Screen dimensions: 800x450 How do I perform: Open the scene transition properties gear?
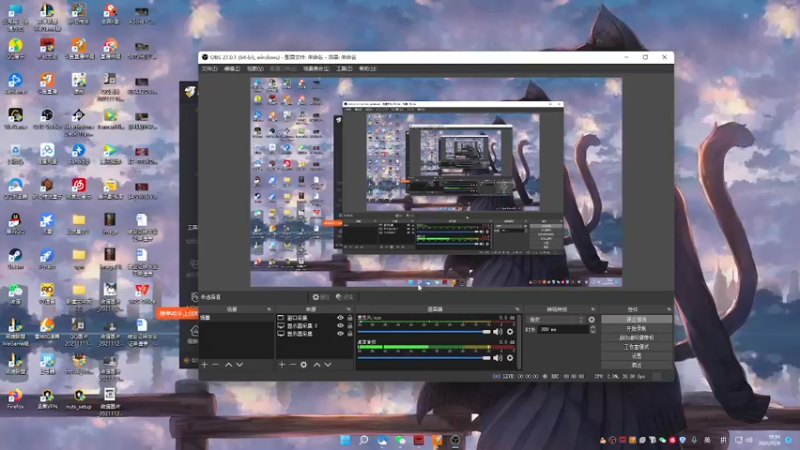[x=591, y=320]
